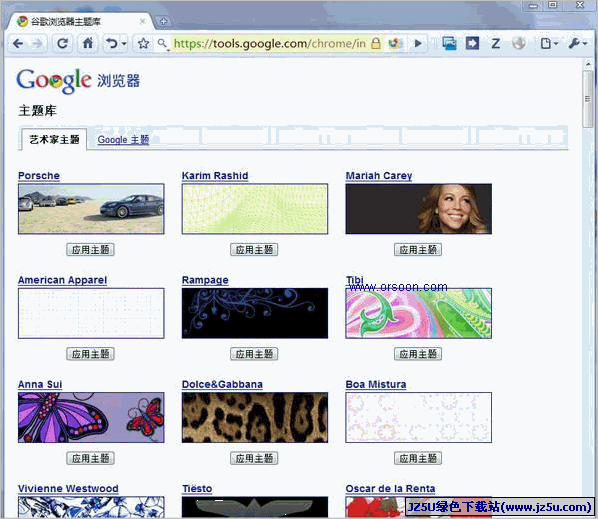Viewport: 598px width, 519px height.
Task: Go to the home page icon
Action: point(88,43)
